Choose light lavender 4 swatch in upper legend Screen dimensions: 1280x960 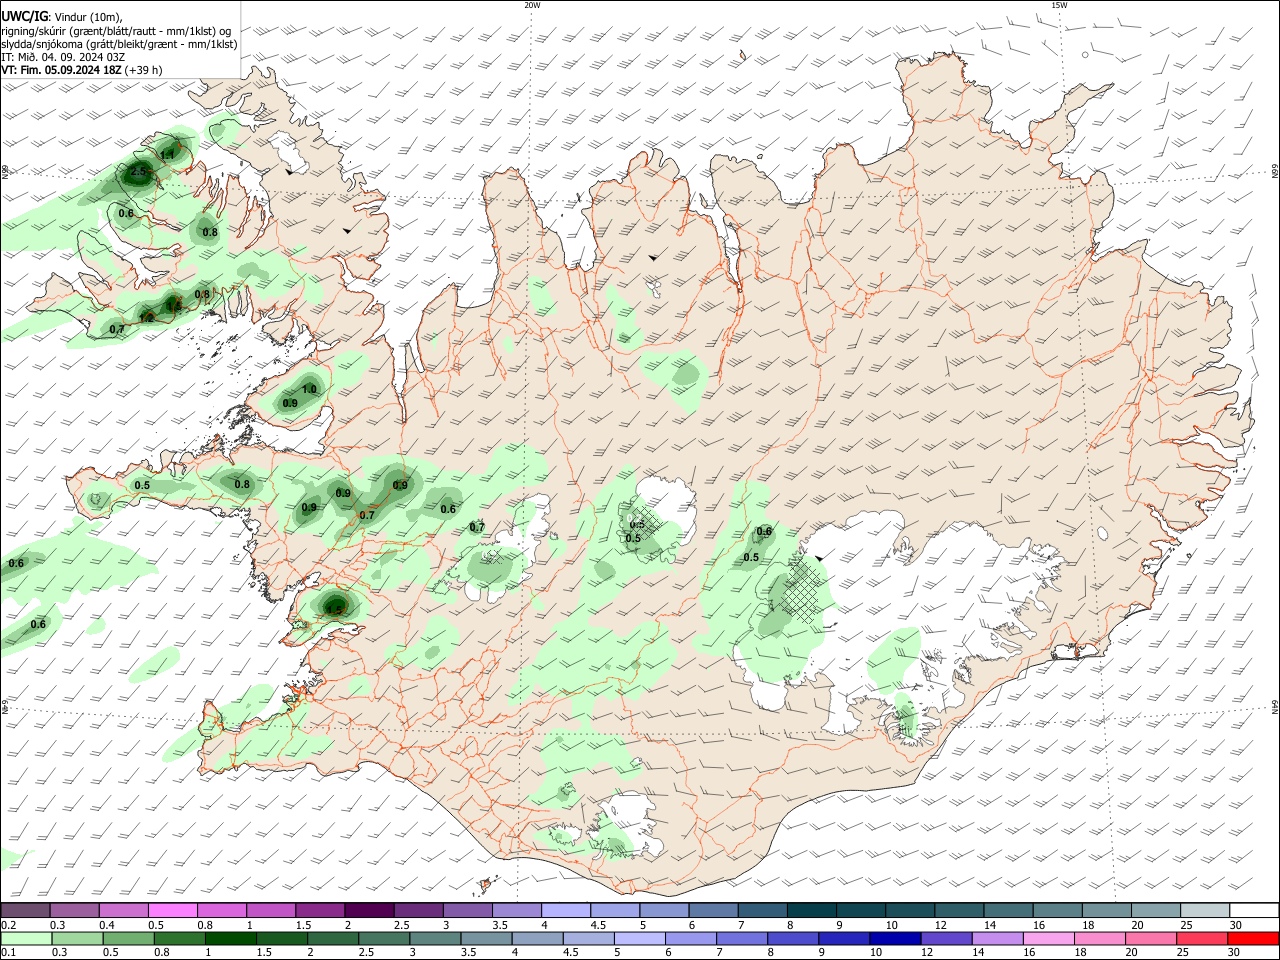pos(564,910)
